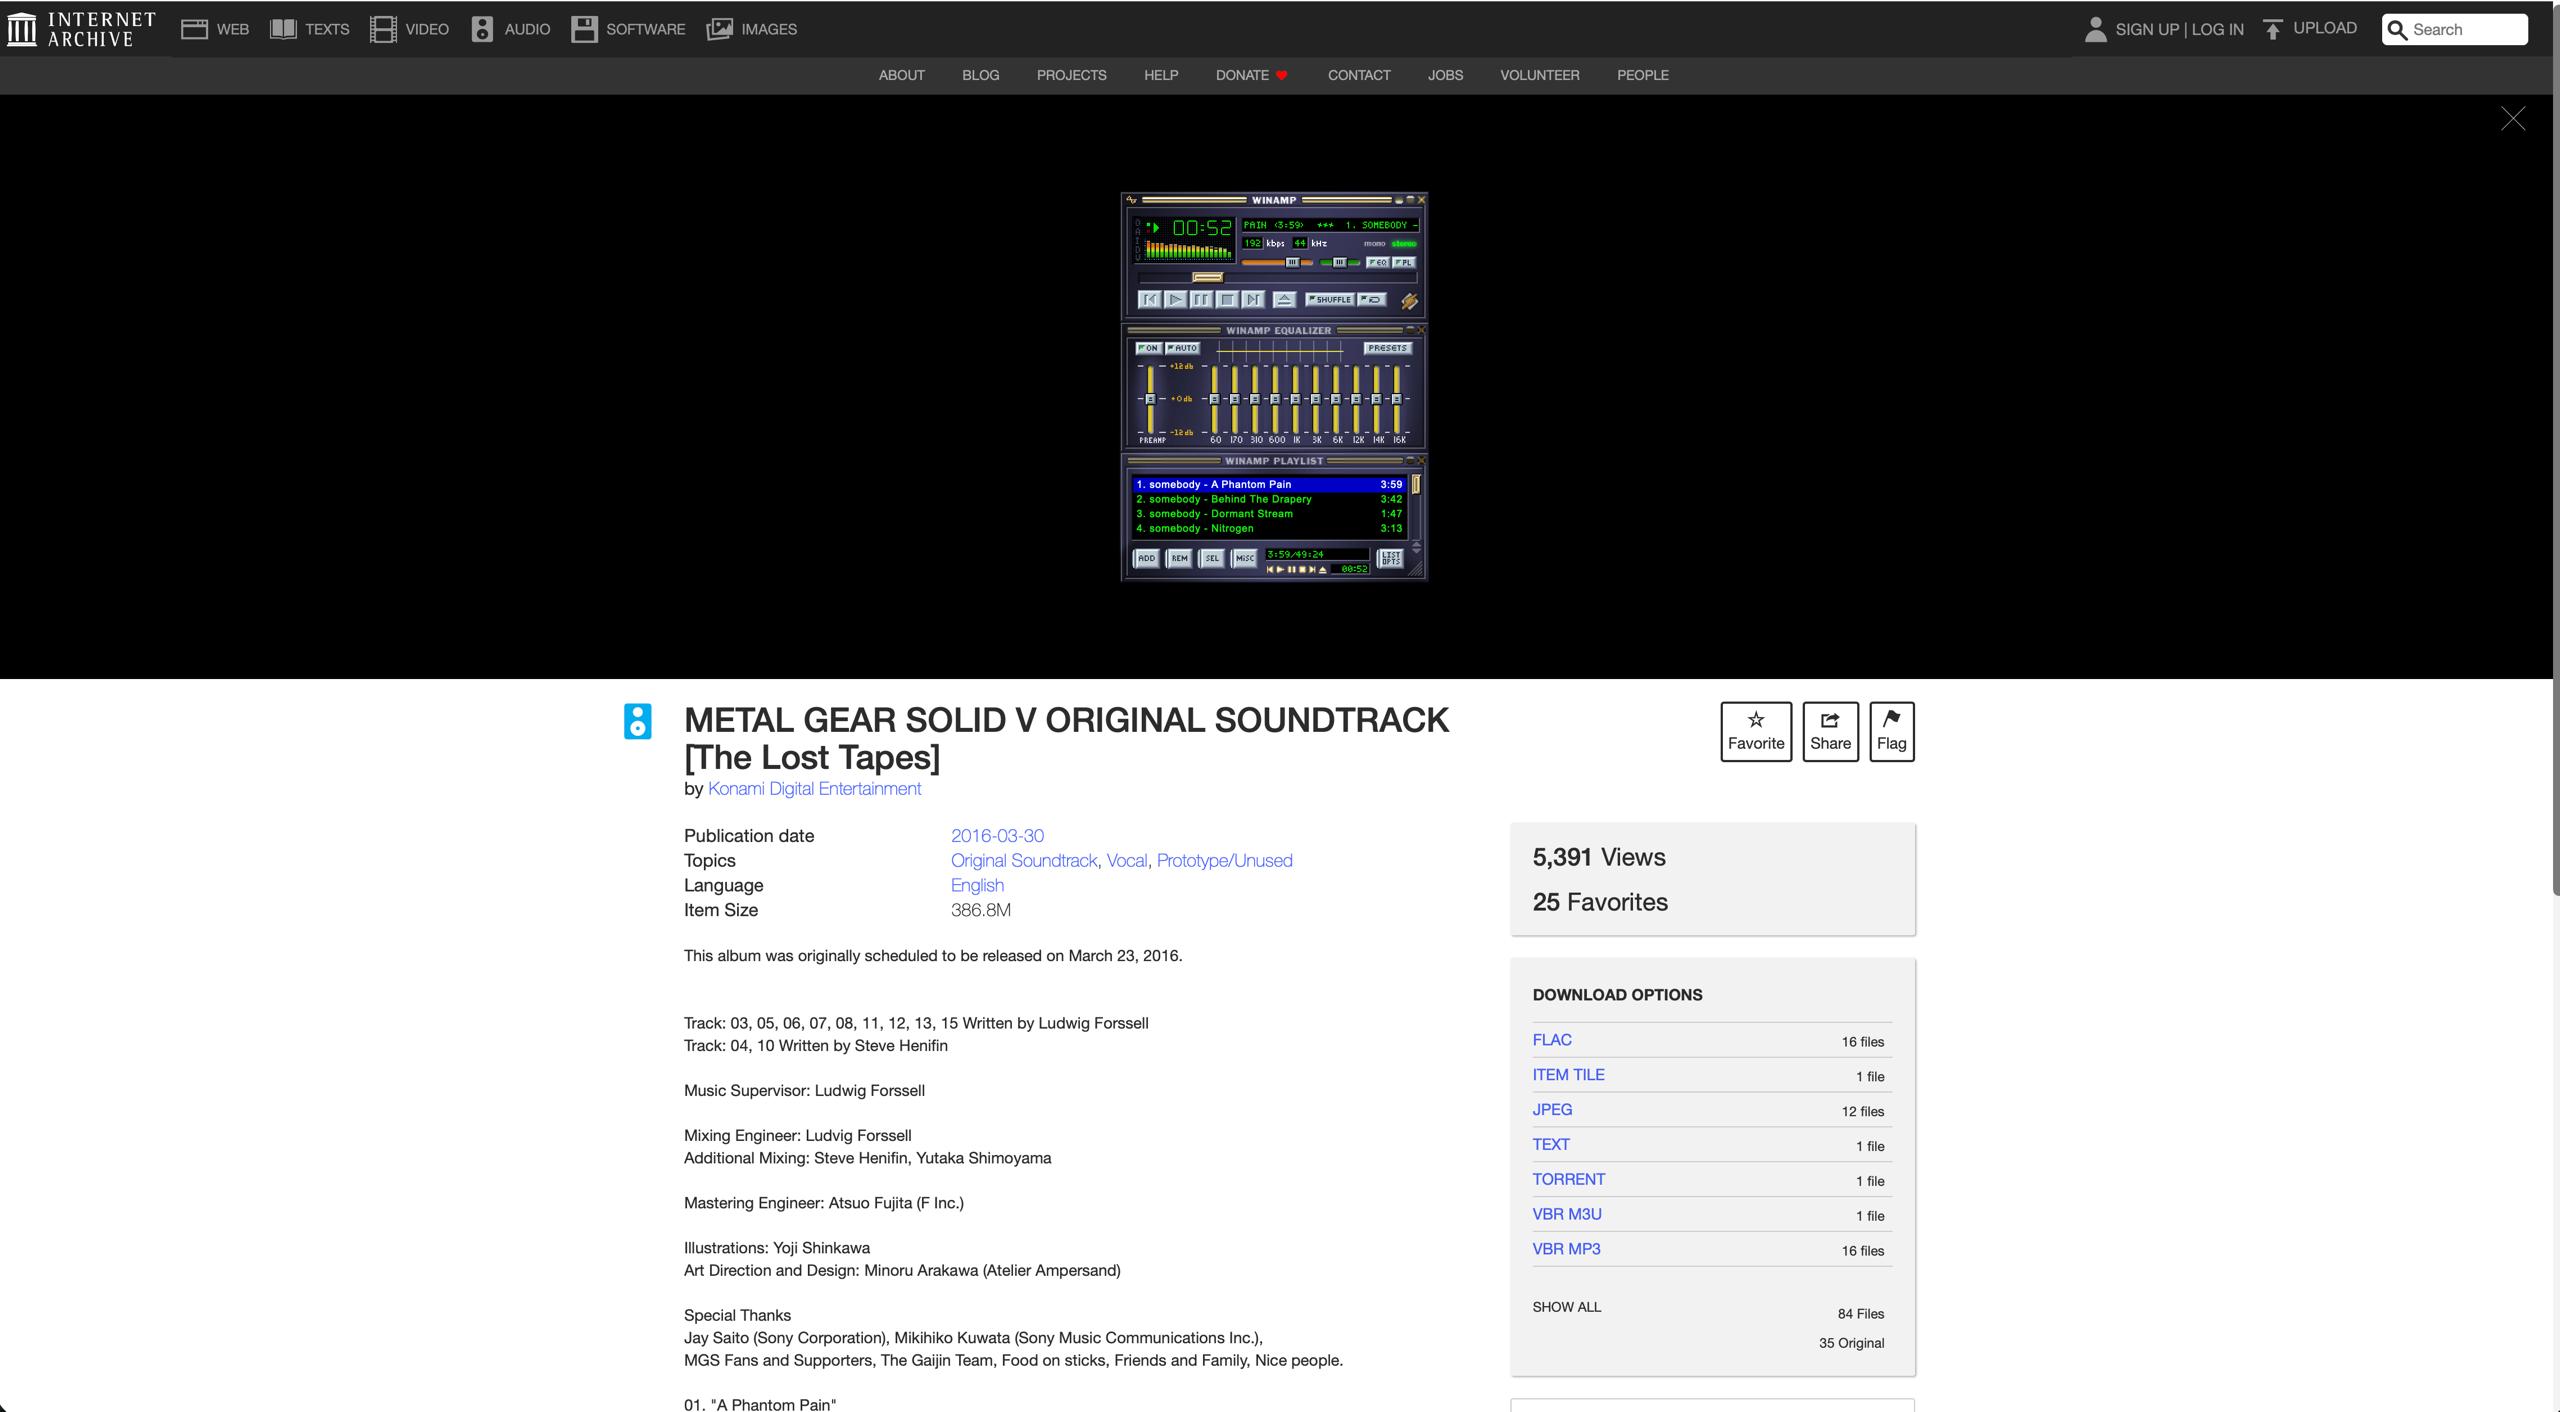Click the Winamp balance slider
Image resolution: width=2560 pixels, height=1412 pixels.
[x=1340, y=263]
